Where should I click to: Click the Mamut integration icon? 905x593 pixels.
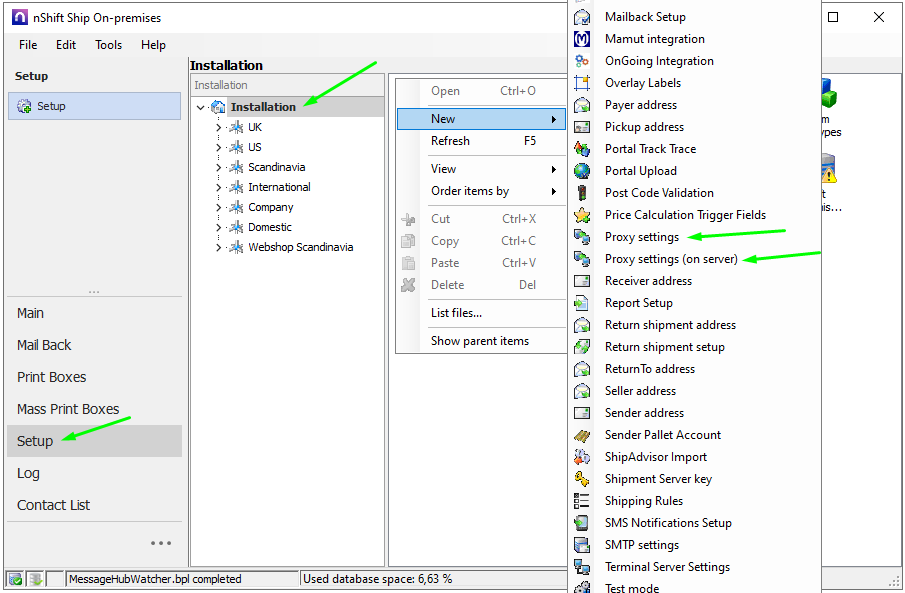click(x=582, y=39)
